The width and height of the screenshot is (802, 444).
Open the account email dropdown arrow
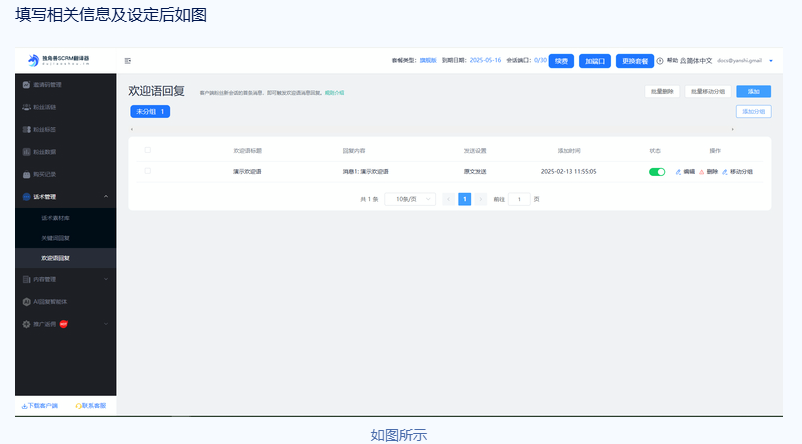pyautogui.click(x=771, y=61)
